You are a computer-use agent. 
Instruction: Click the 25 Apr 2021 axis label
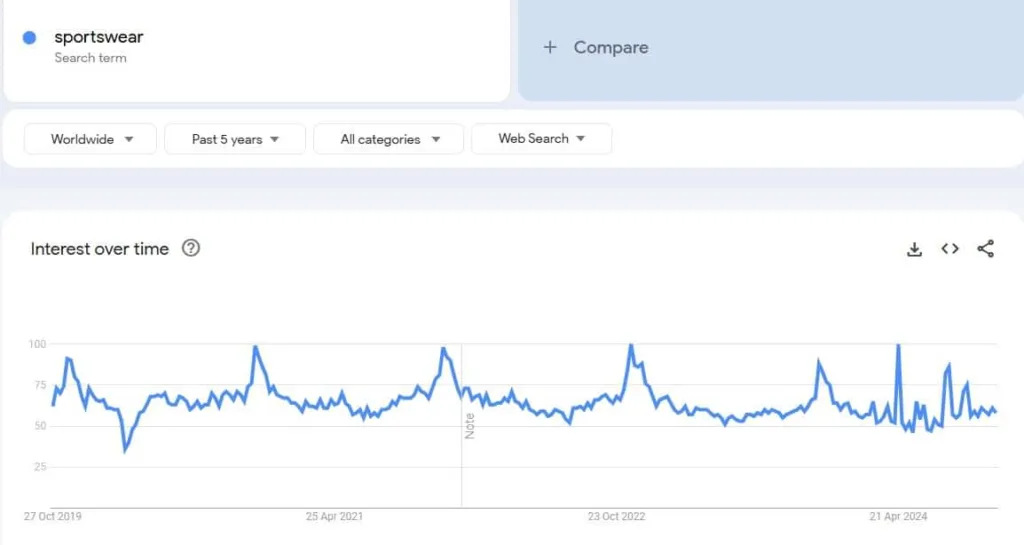[334, 516]
